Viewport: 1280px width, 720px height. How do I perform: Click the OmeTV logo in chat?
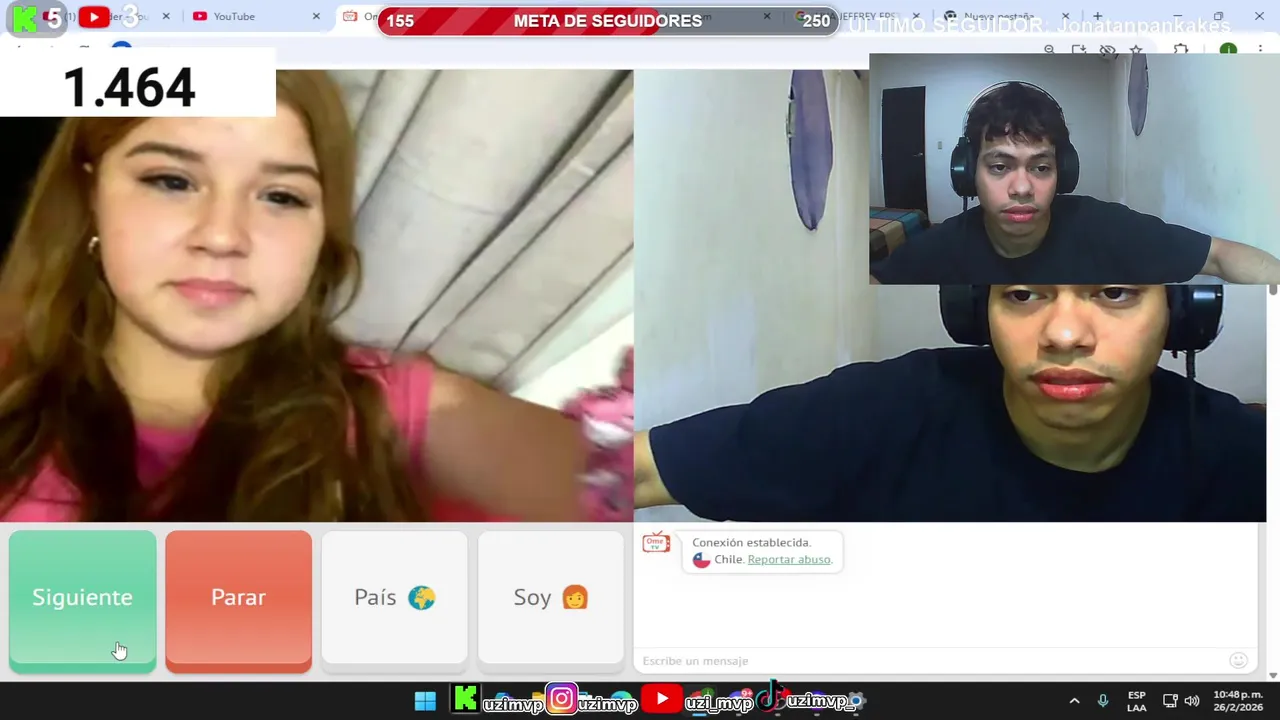pos(656,543)
